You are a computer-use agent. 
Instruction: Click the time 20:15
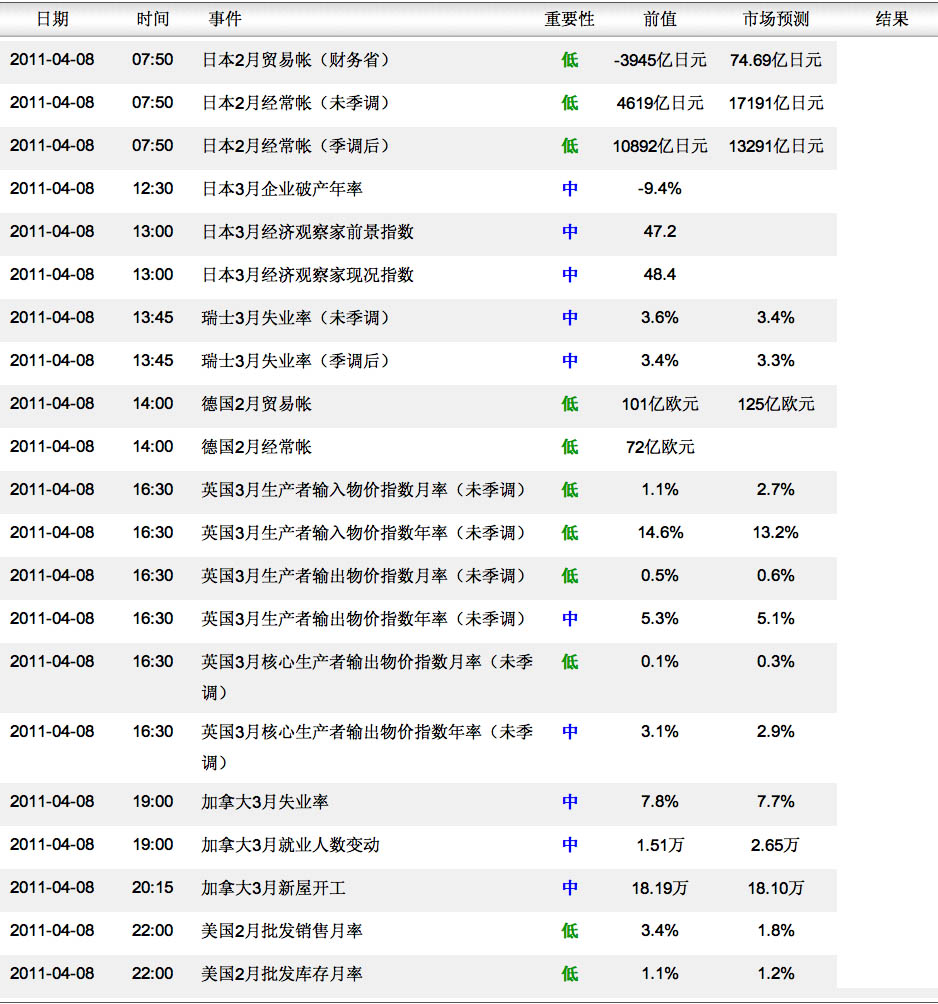tap(152, 887)
